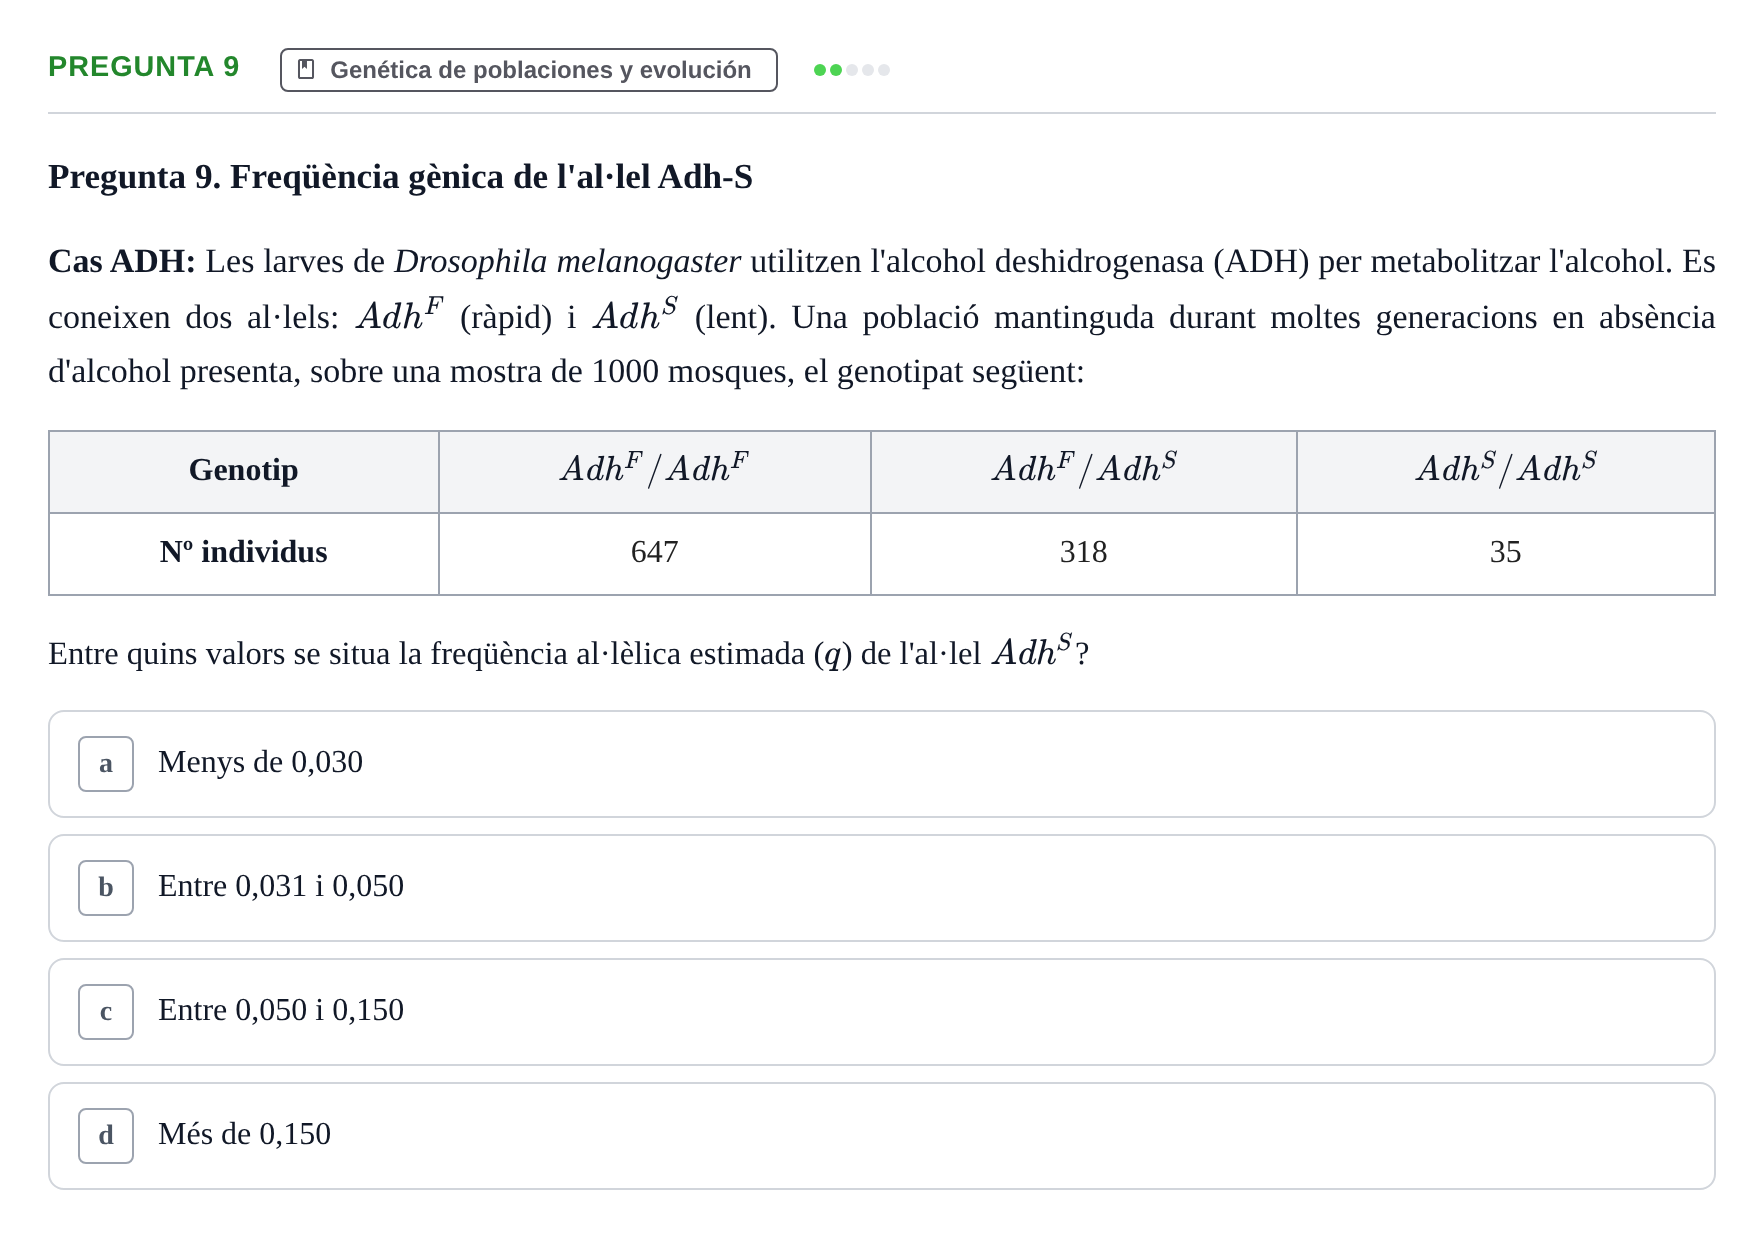Click the Cas ADH bold label
This screenshot has height=1240, width=1764.
tap(122, 262)
